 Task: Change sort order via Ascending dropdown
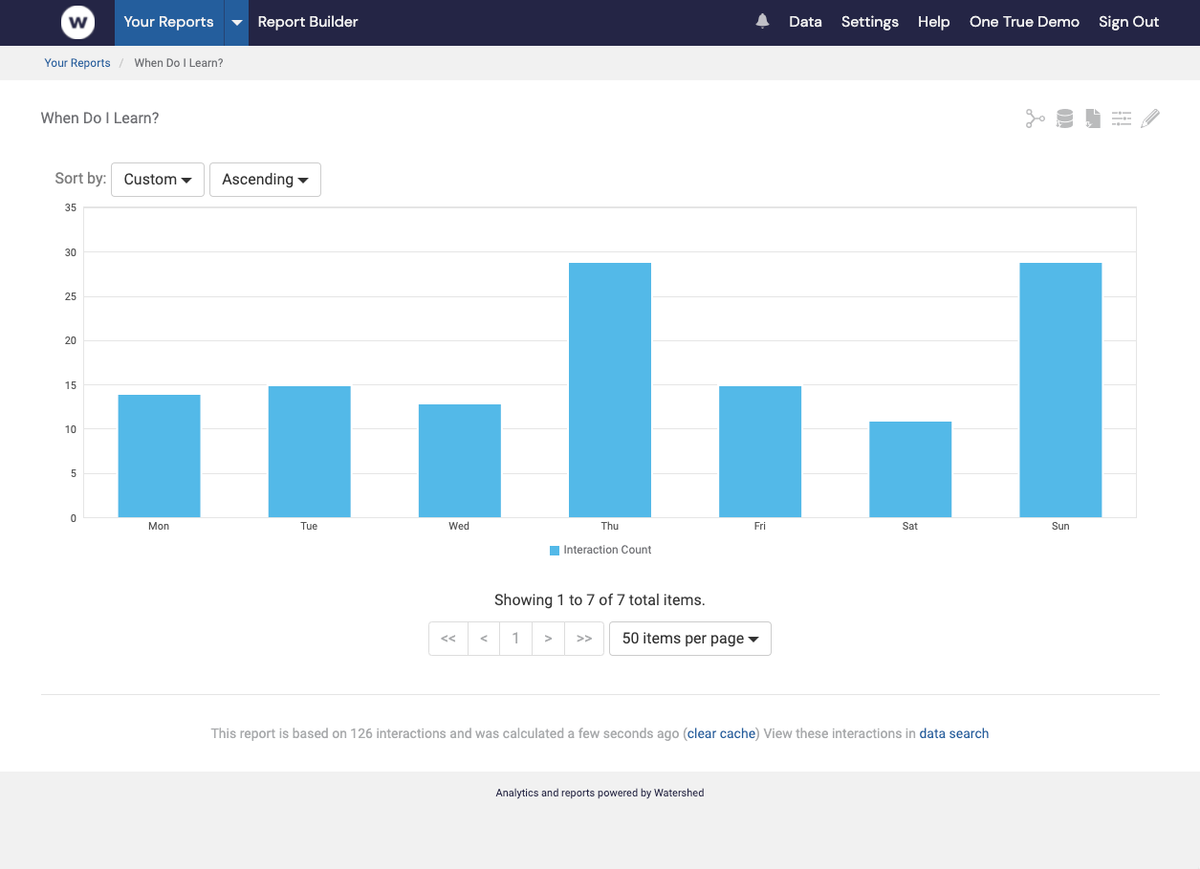click(264, 179)
